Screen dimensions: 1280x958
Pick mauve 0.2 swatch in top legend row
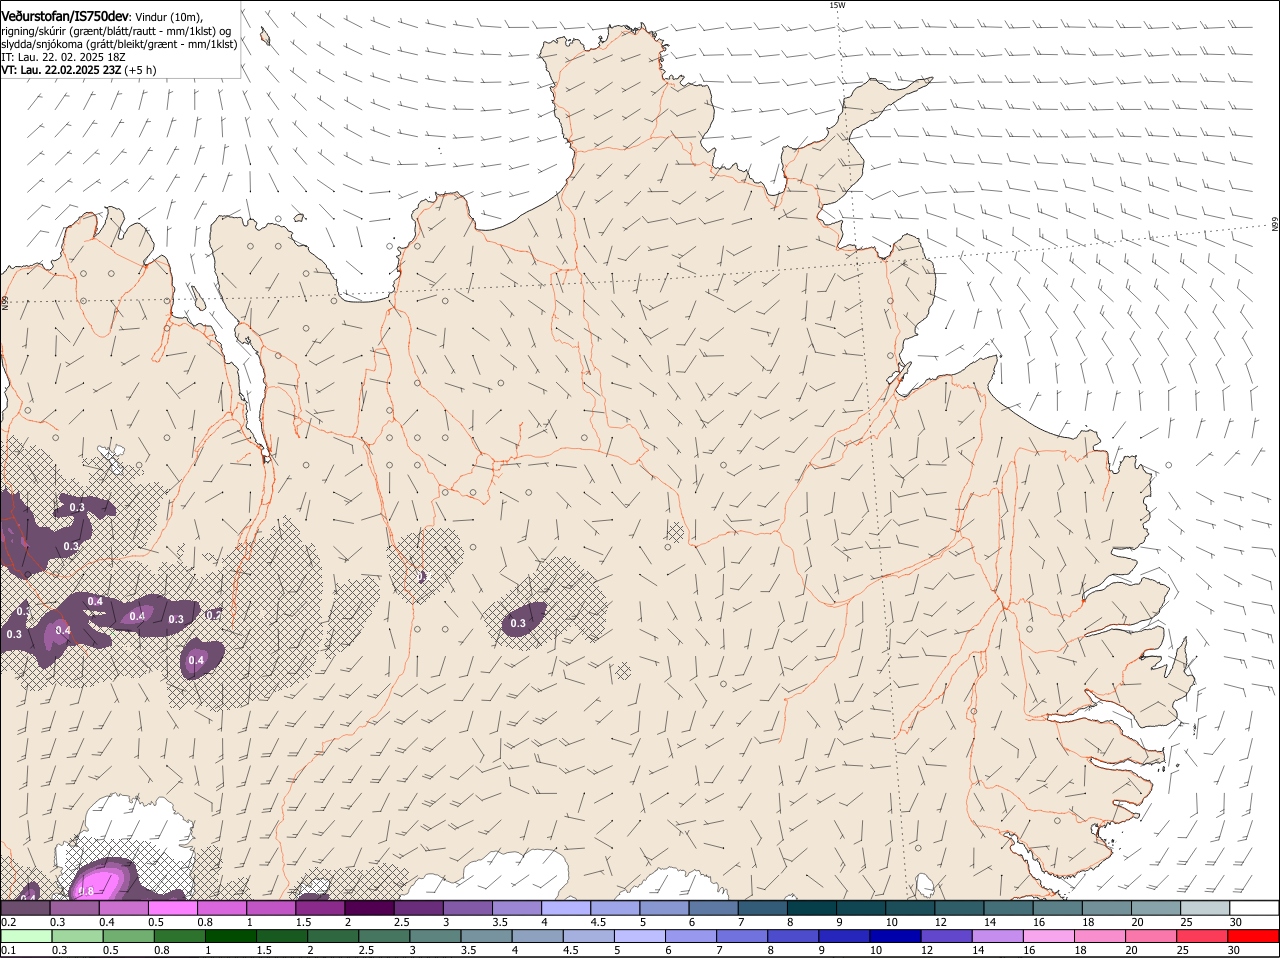point(25,908)
